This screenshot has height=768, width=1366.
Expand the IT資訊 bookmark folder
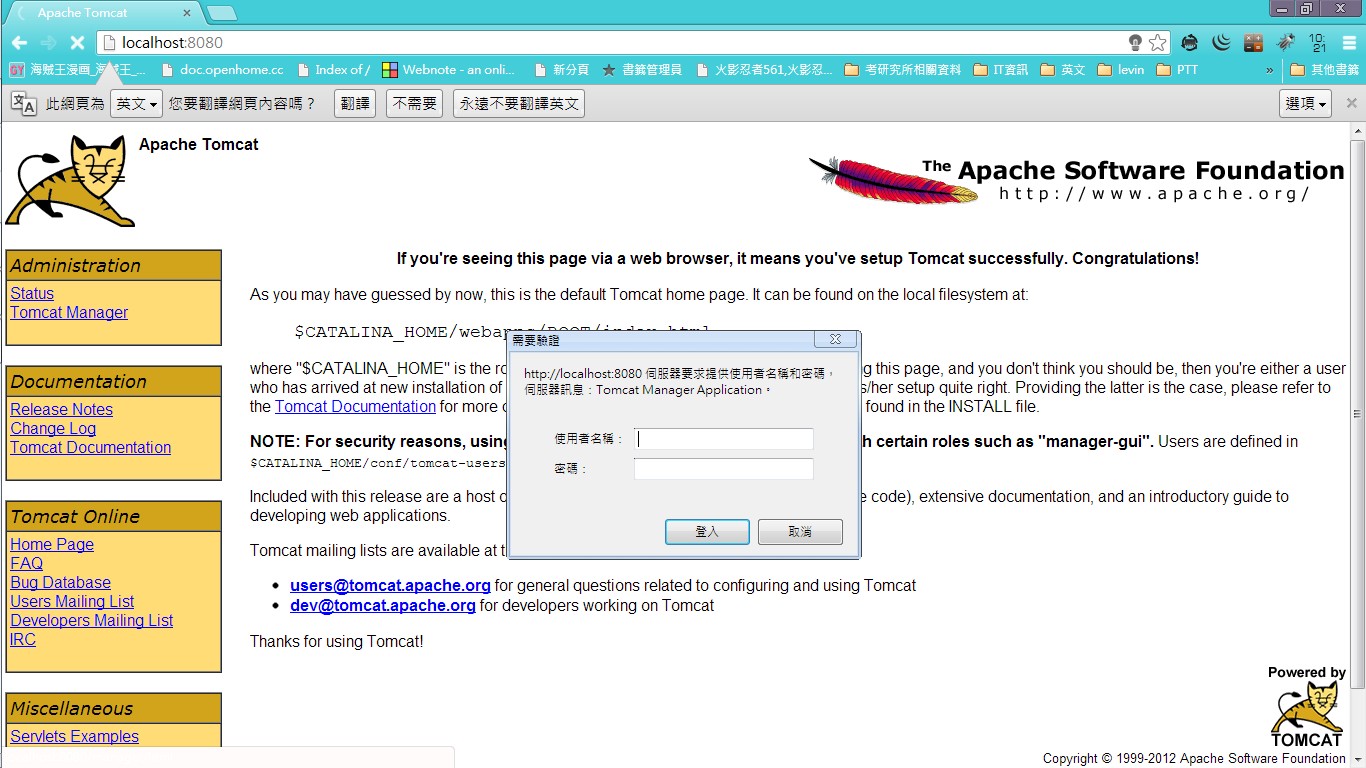pos(1000,70)
